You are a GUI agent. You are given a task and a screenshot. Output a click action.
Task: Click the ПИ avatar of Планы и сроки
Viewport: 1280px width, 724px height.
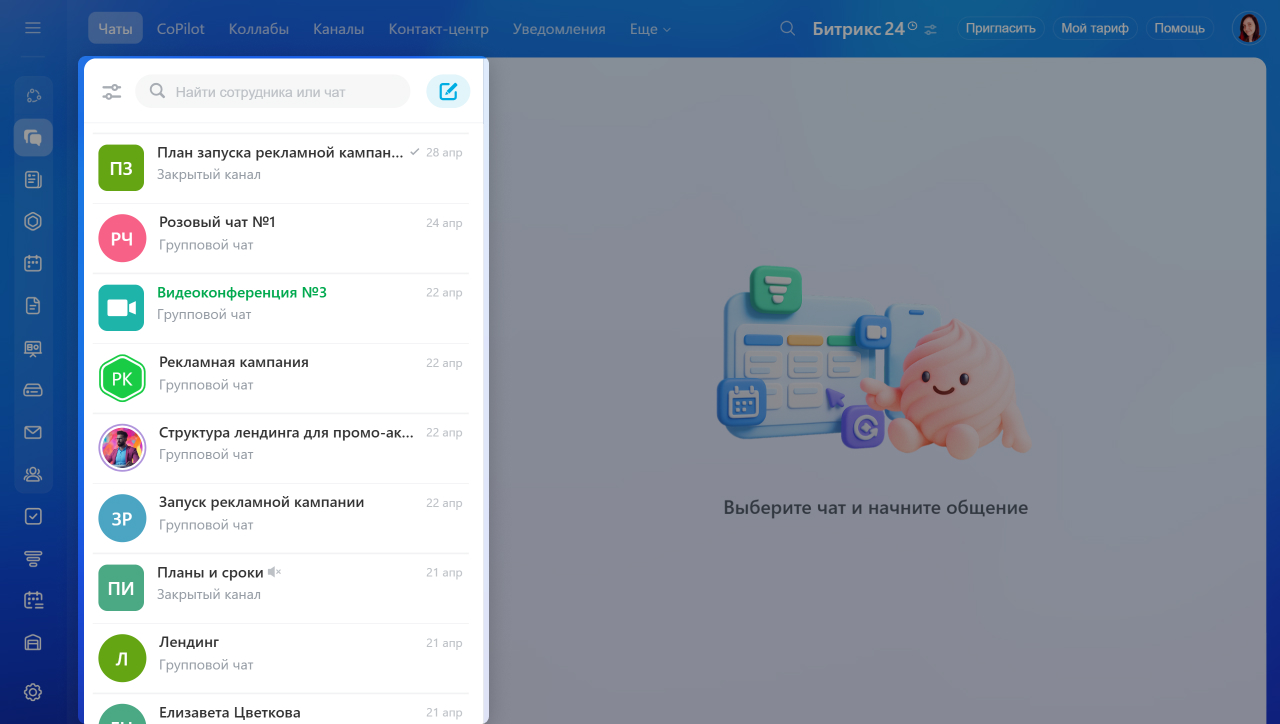[x=122, y=588]
